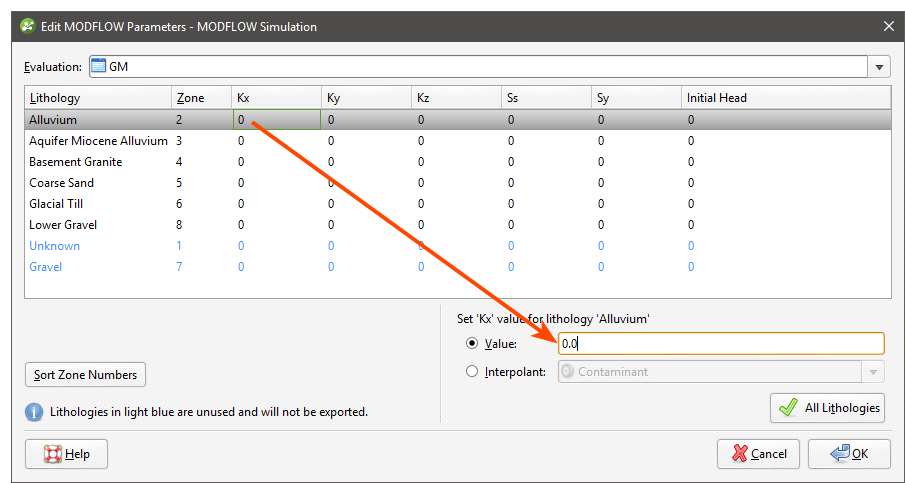The width and height of the screenshot is (905, 483).
Task: Sort by the Zone column header
Action: 201,98
